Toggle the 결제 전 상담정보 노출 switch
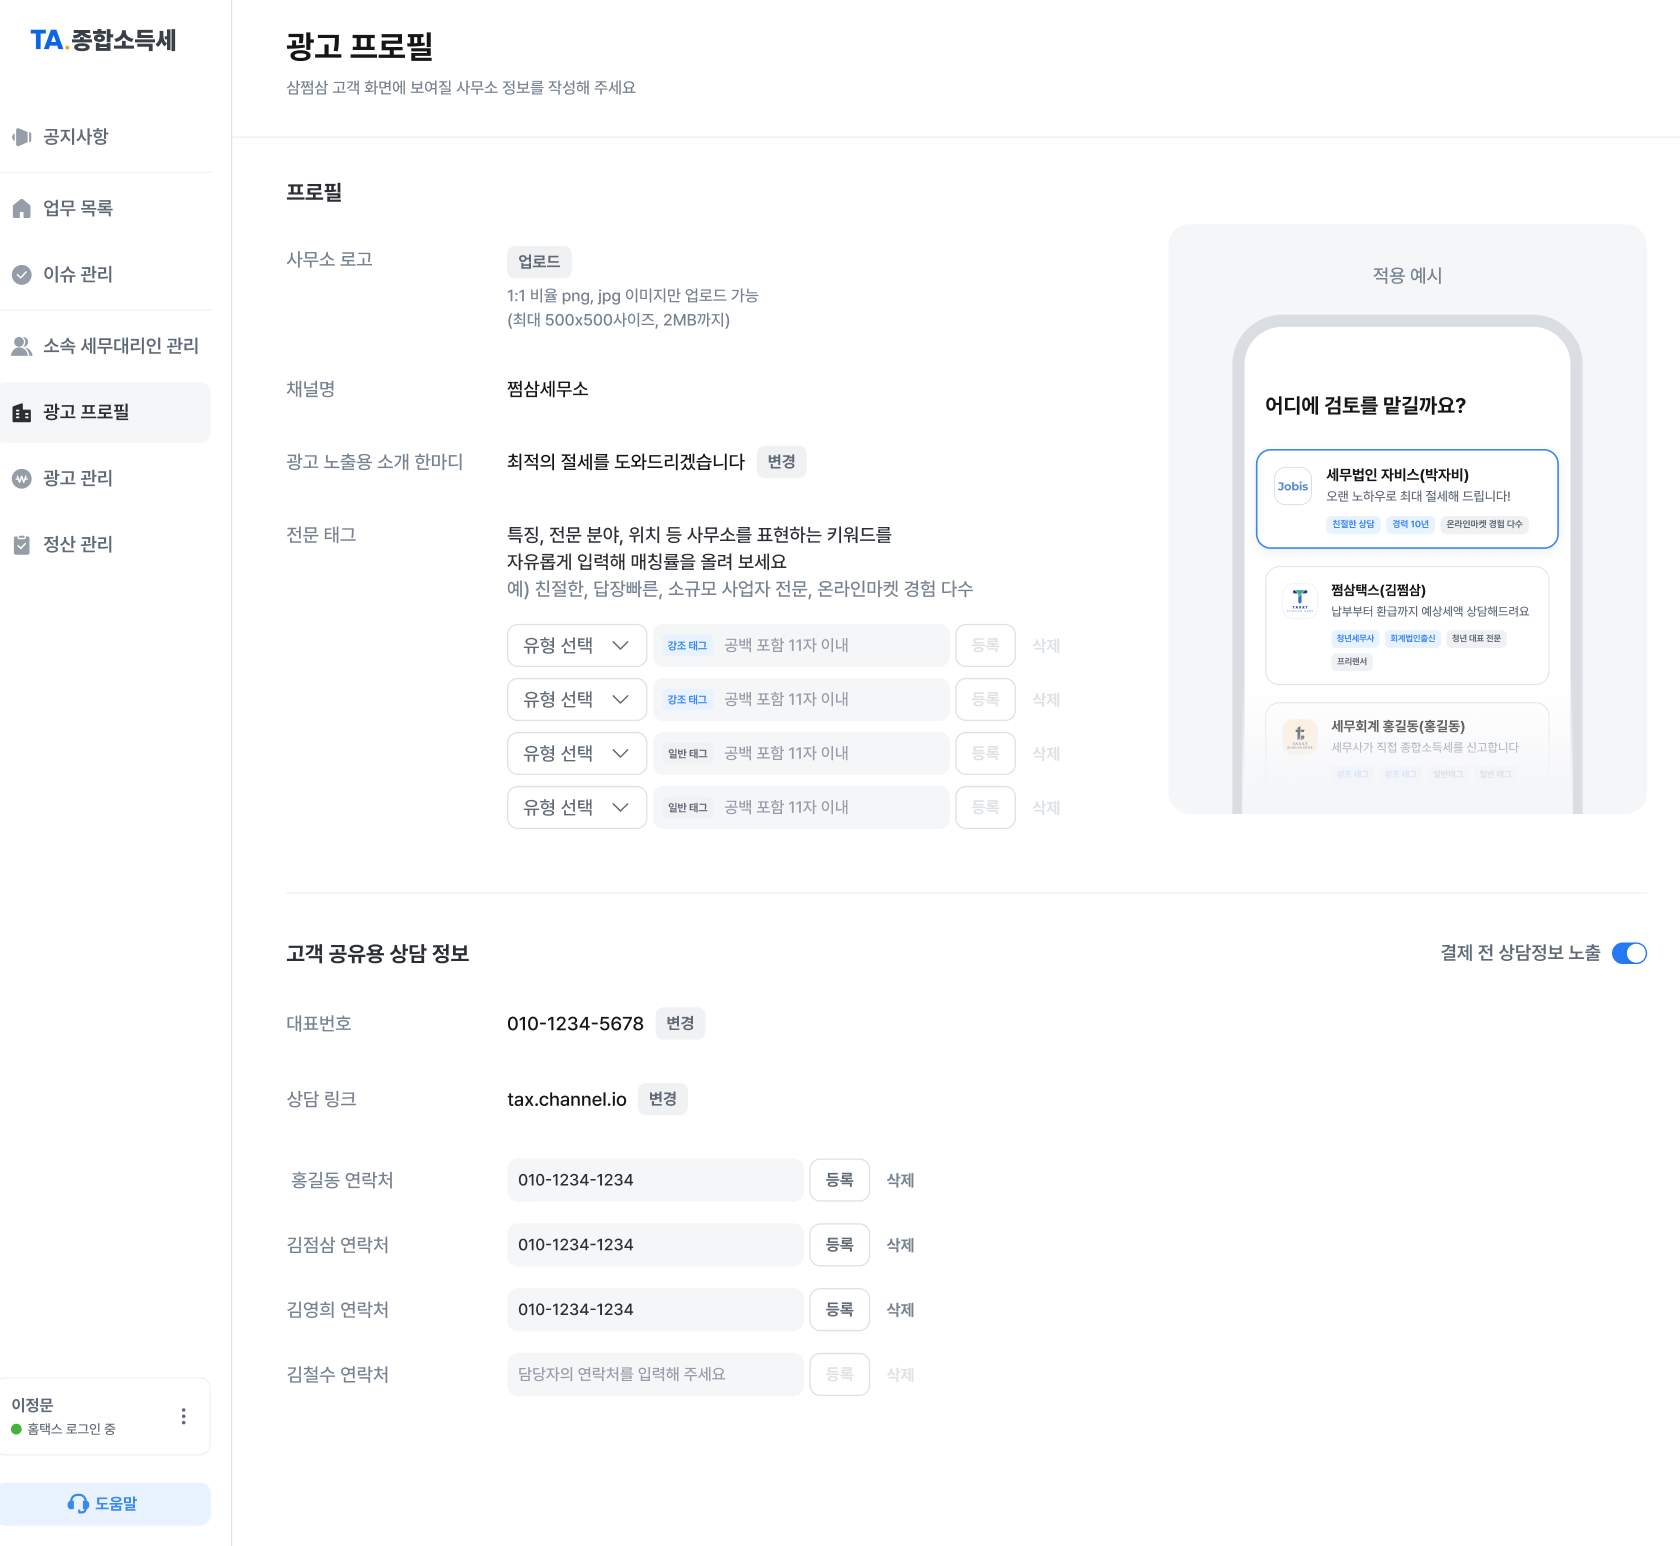Image resolution: width=1680 pixels, height=1546 pixels. tap(1629, 953)
